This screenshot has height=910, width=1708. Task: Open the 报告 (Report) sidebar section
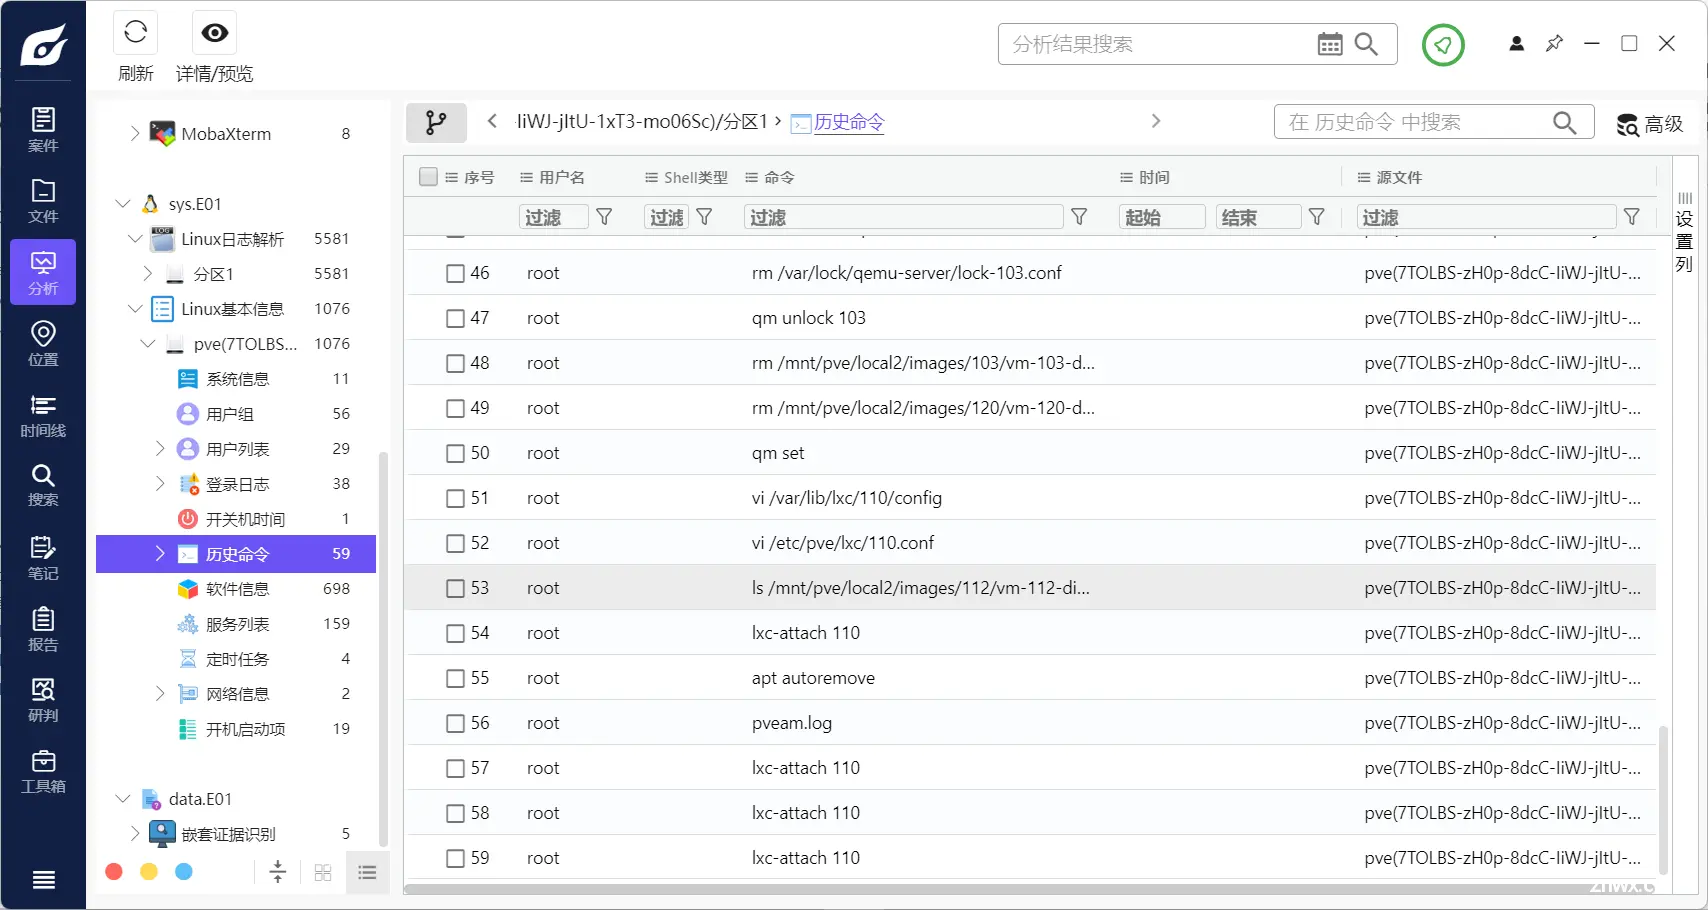43,628
